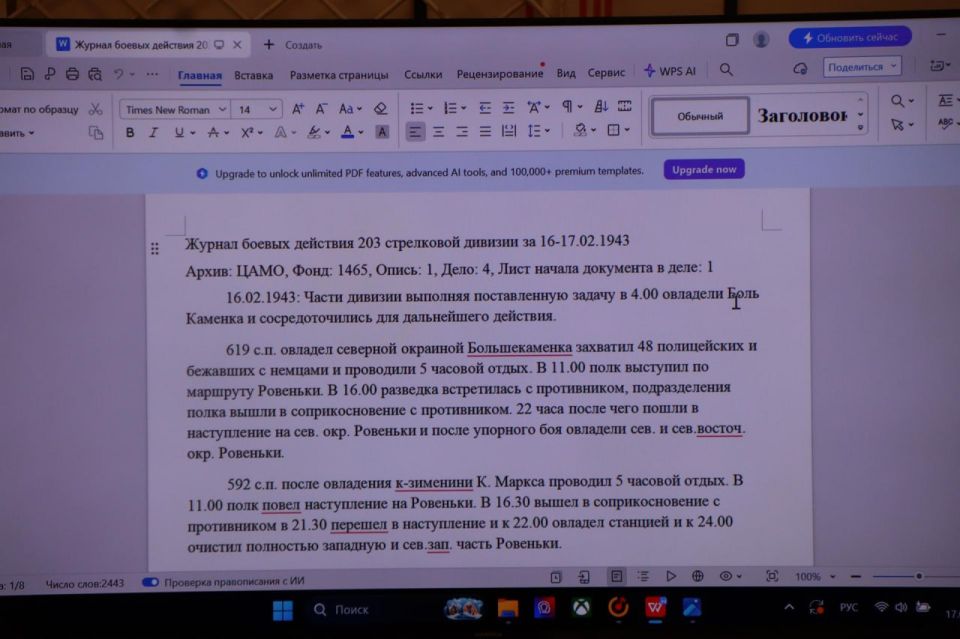Switch to the Вставка tab
The height and width of the screenshot is (639, 960).
tap(254, 74)
